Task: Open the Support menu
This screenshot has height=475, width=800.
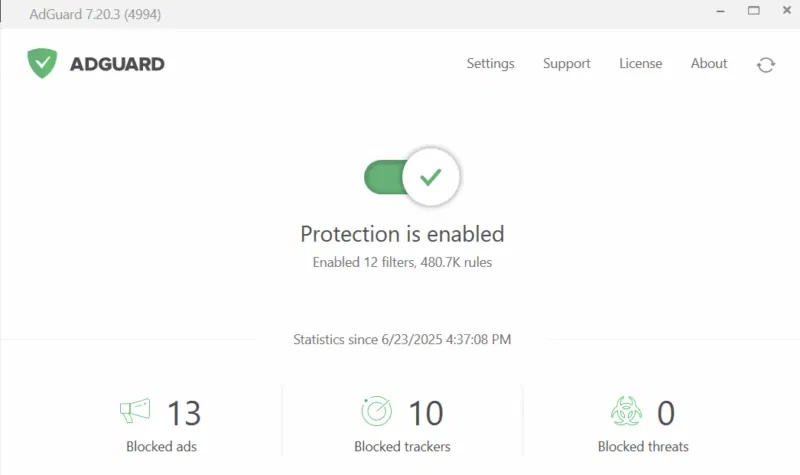Action: [566, 63]
